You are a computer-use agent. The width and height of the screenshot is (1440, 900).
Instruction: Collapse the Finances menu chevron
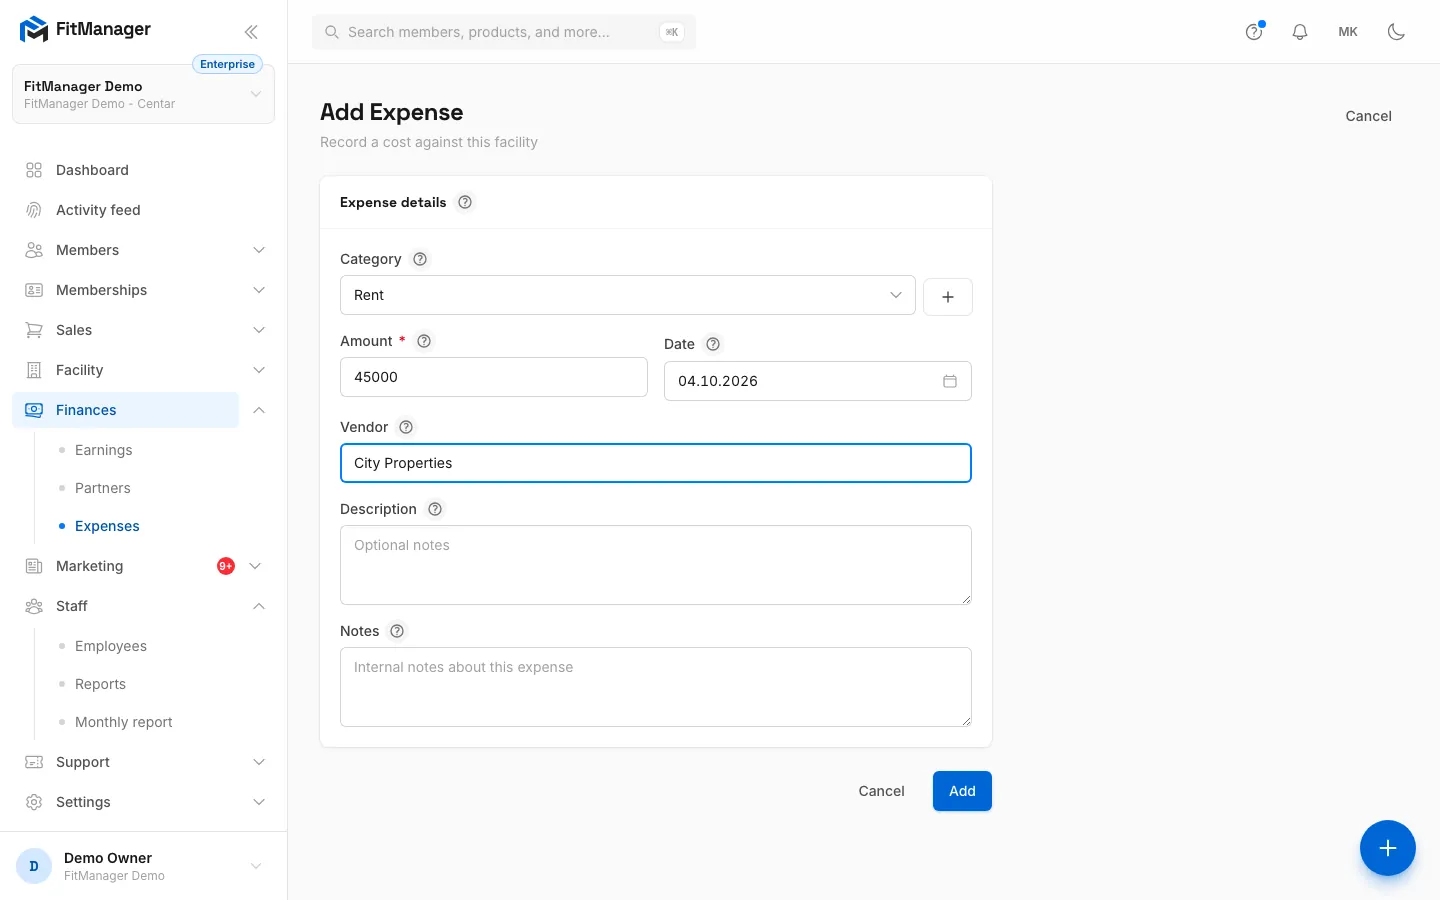259,410
